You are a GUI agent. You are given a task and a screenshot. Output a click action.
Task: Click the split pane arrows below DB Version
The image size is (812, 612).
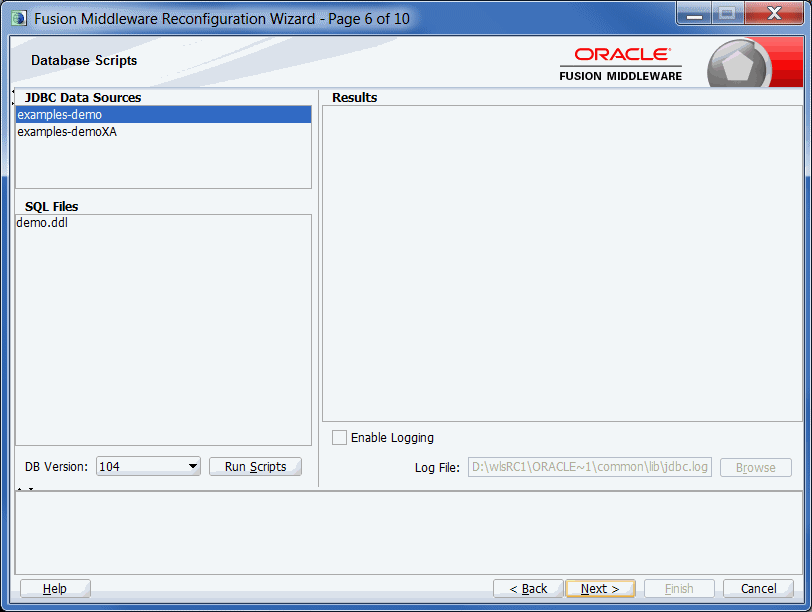coord(25,489)
